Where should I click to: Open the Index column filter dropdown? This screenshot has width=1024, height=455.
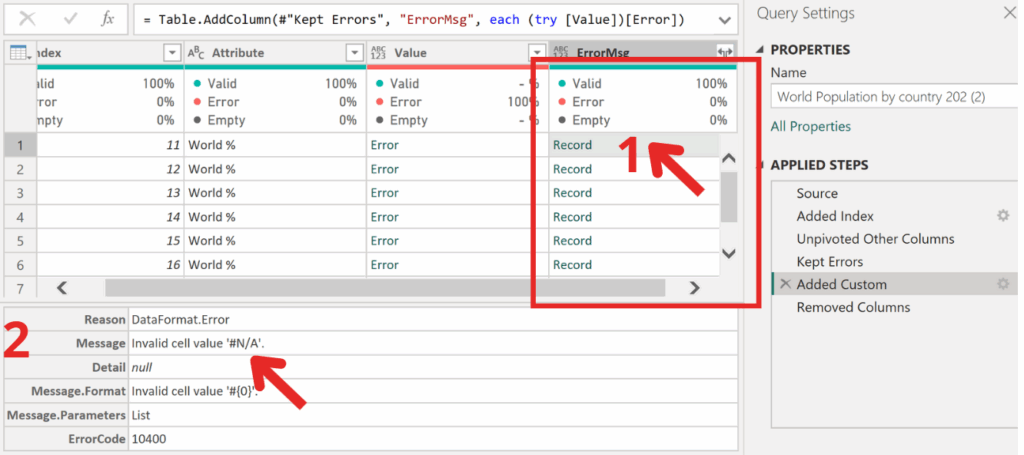tap(172, 53)
